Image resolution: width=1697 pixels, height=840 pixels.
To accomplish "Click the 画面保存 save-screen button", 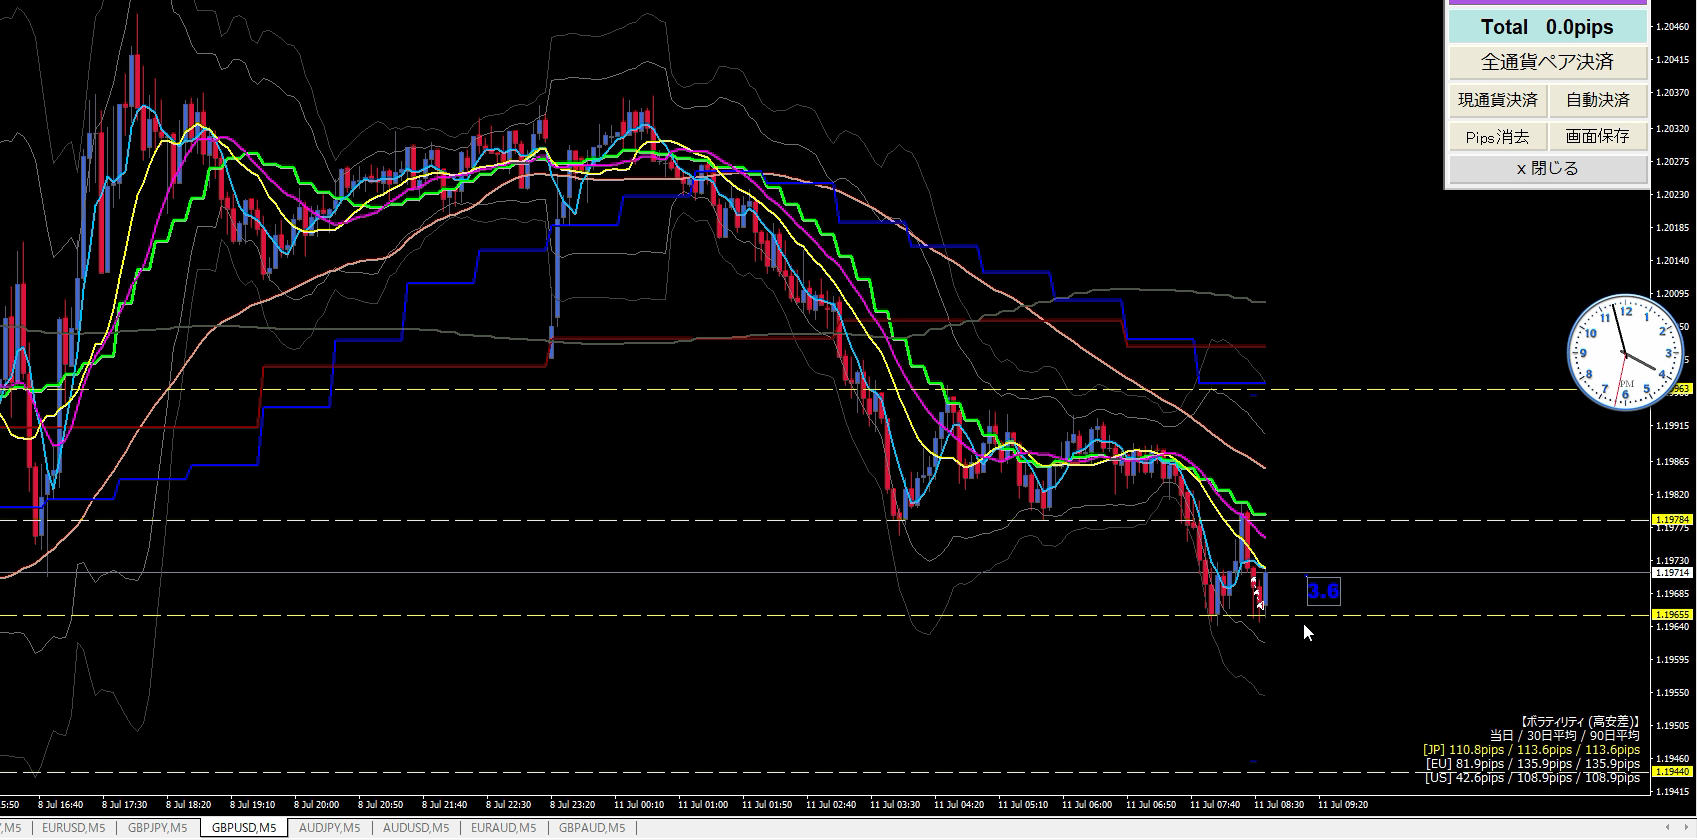I will point(1597,136).
